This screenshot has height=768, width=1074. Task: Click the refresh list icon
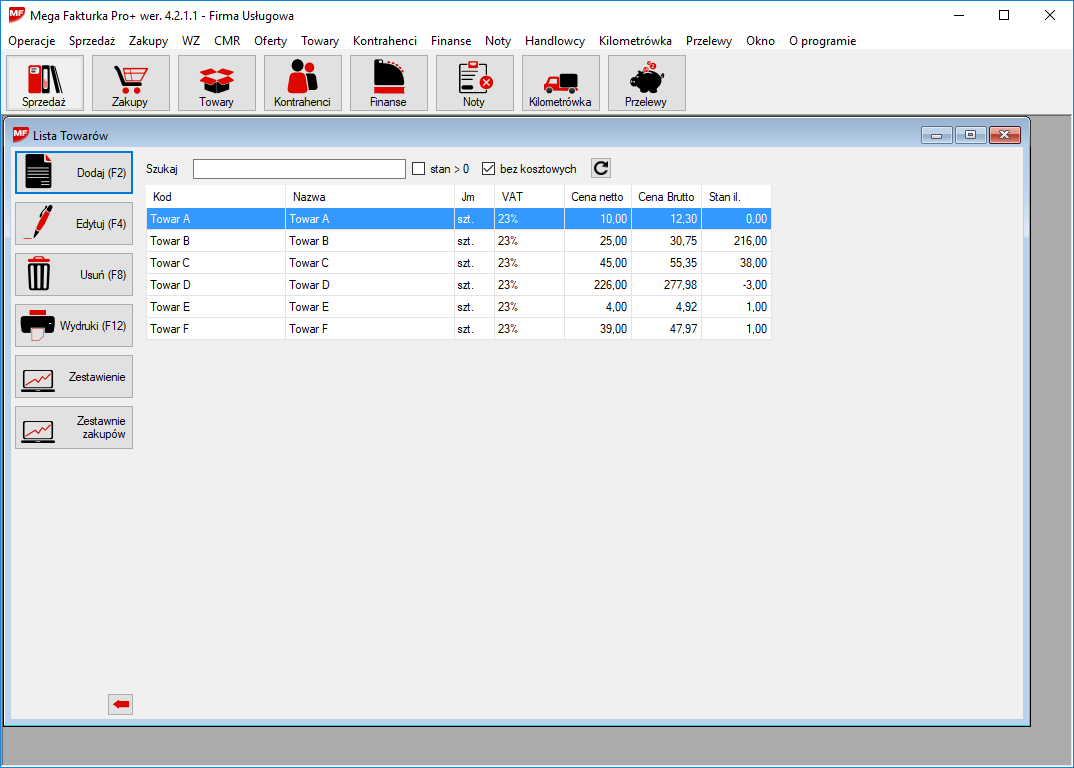pos(600,169)
